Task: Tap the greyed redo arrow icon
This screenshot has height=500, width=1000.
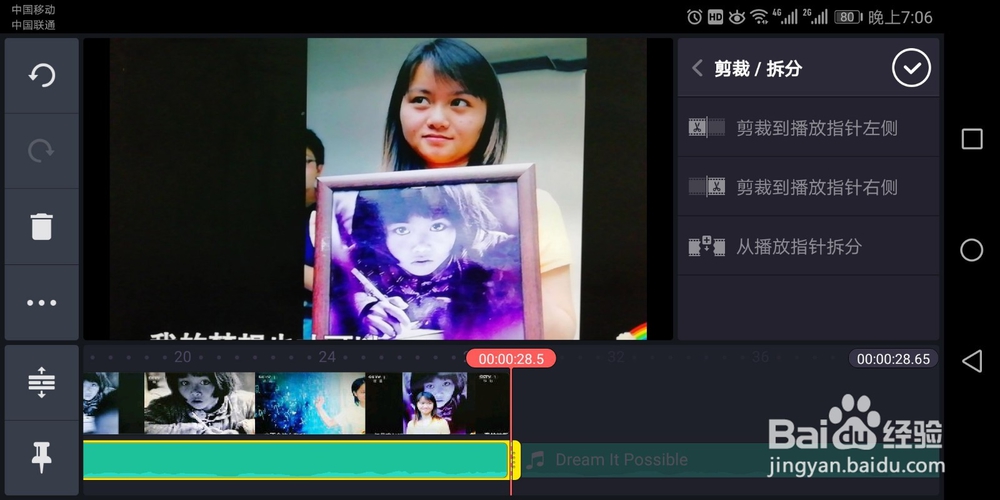Action: tap(41, 151)
